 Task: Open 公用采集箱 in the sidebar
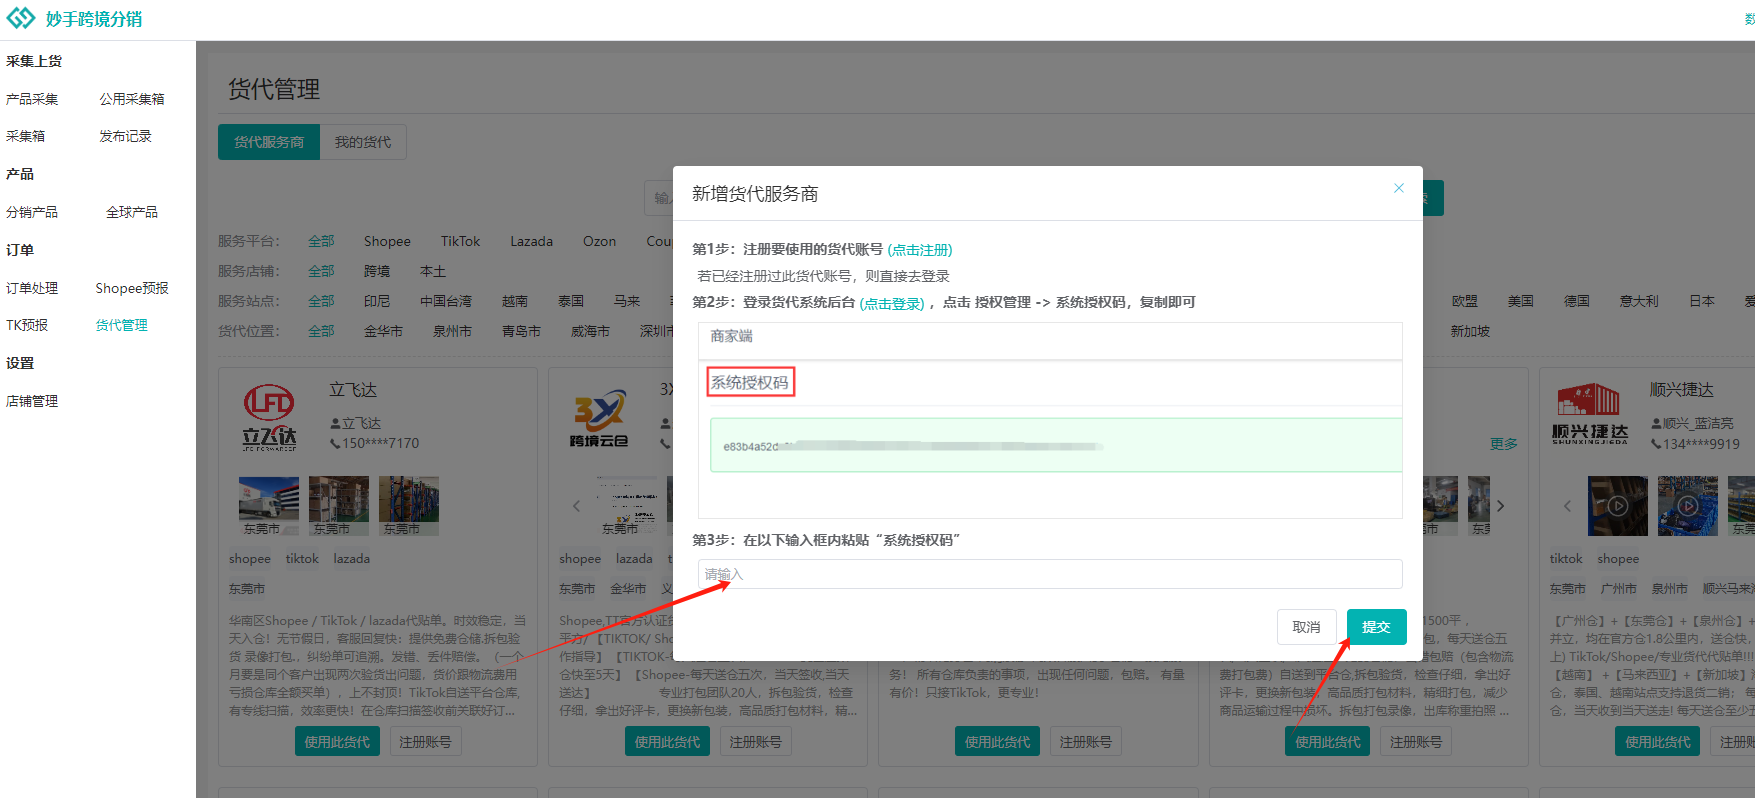[x=132, y=99]
